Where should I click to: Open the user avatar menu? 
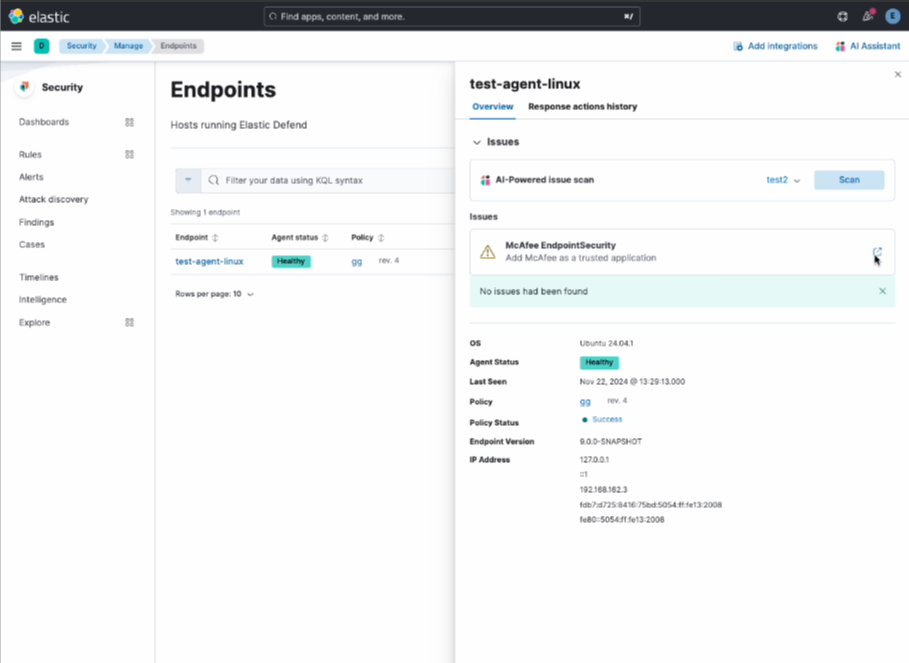[x=892, y=16]
